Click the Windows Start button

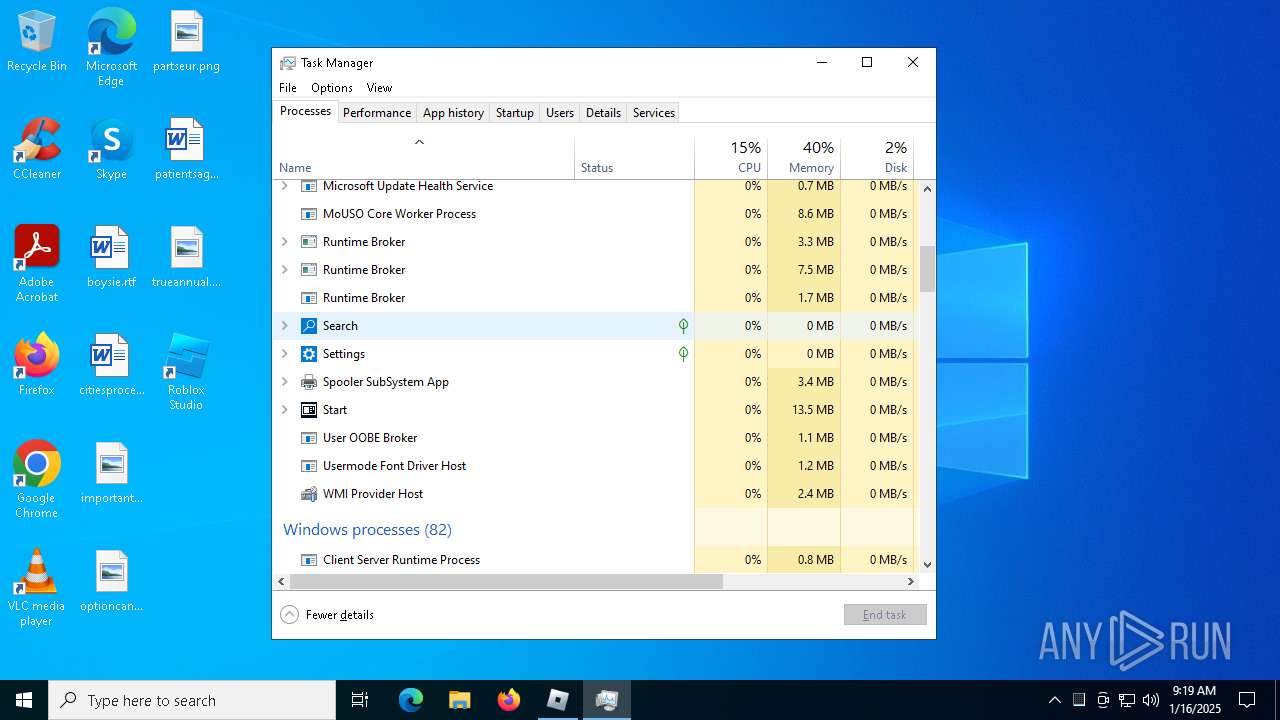[24, 700]
